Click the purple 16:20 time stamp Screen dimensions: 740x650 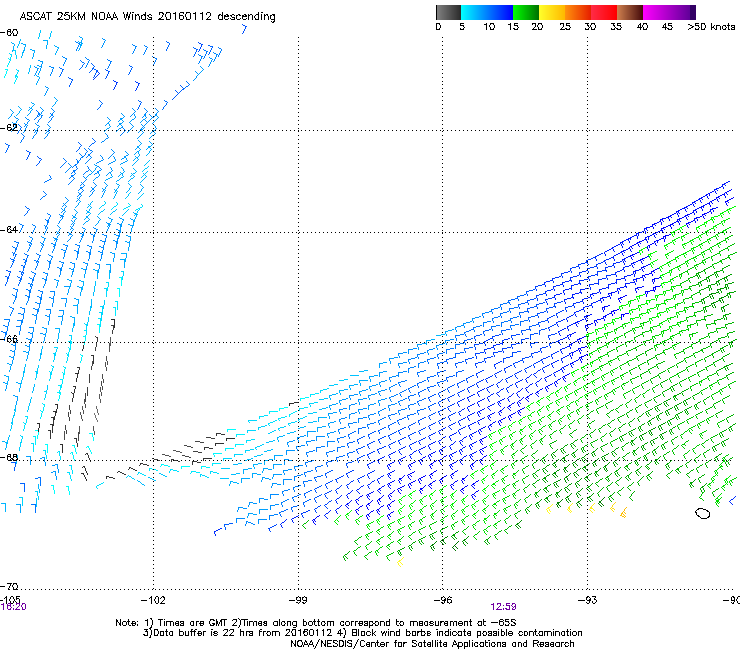pos(14,607)
